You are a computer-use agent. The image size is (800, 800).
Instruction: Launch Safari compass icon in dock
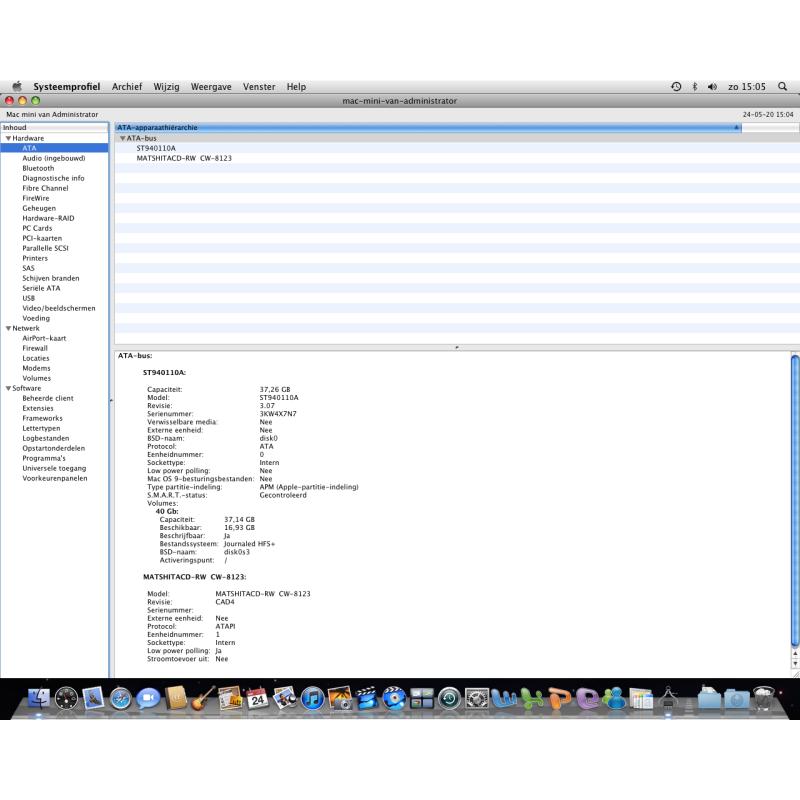point(120,698)
